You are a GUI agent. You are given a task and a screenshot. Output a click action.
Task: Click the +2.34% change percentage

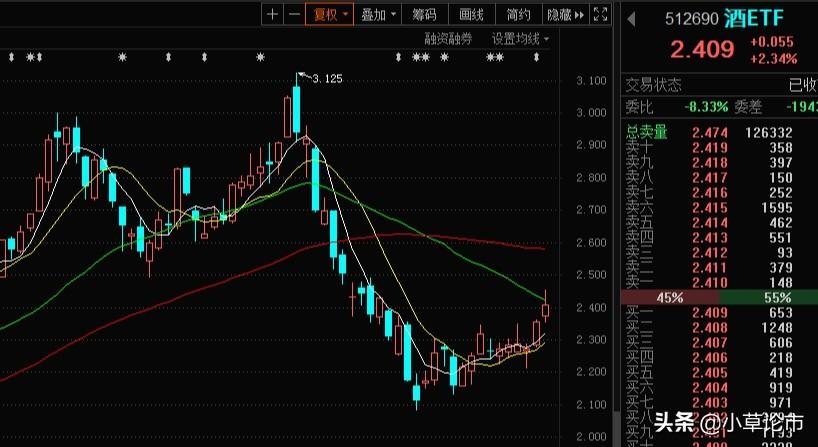pyautogui.click(x=774, y=58)
